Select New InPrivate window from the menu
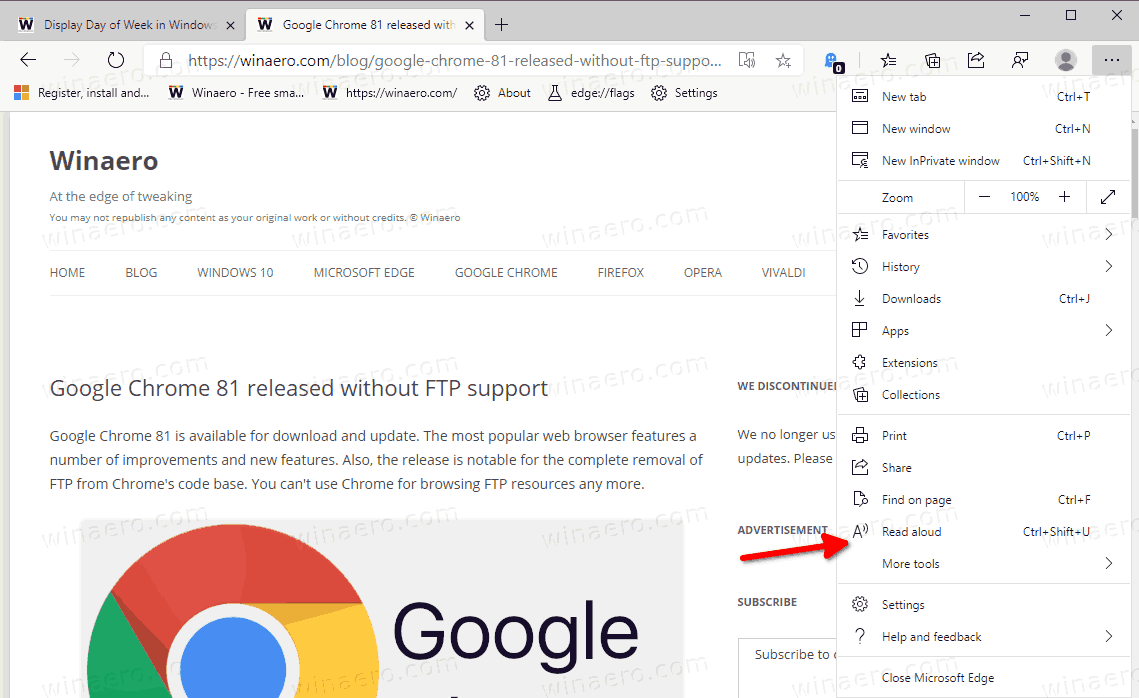The height and width of the screenshot is (698, 1139). pyautogui.click(x=940, y=160)
